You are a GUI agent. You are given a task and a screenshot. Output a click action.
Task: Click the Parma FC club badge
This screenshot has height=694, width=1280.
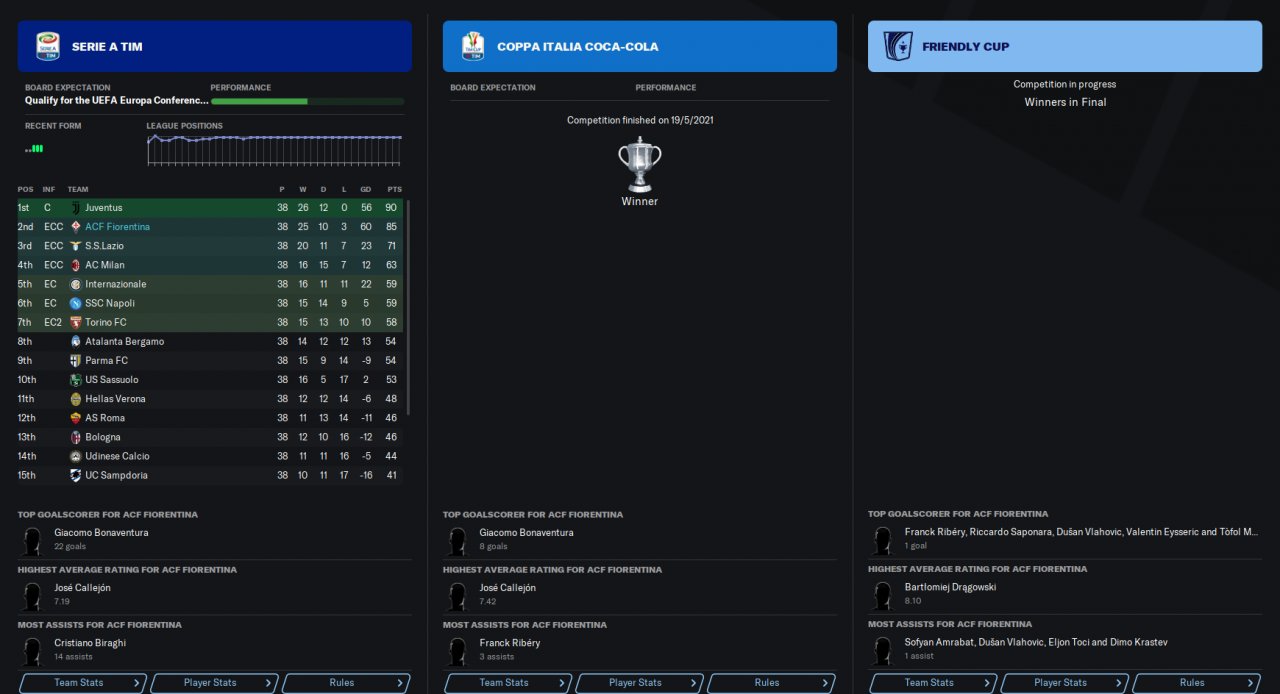tap(75, 360)
